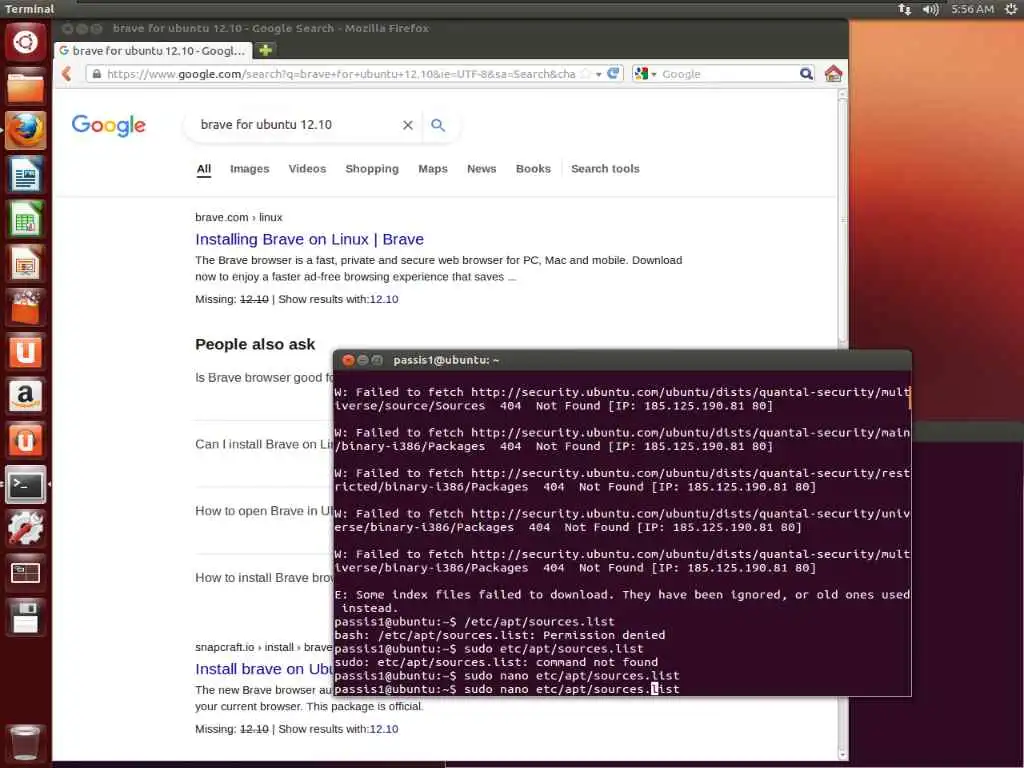
Task: Click the floppy disk drive launcher icon
Action: click(x=25, y=618)
